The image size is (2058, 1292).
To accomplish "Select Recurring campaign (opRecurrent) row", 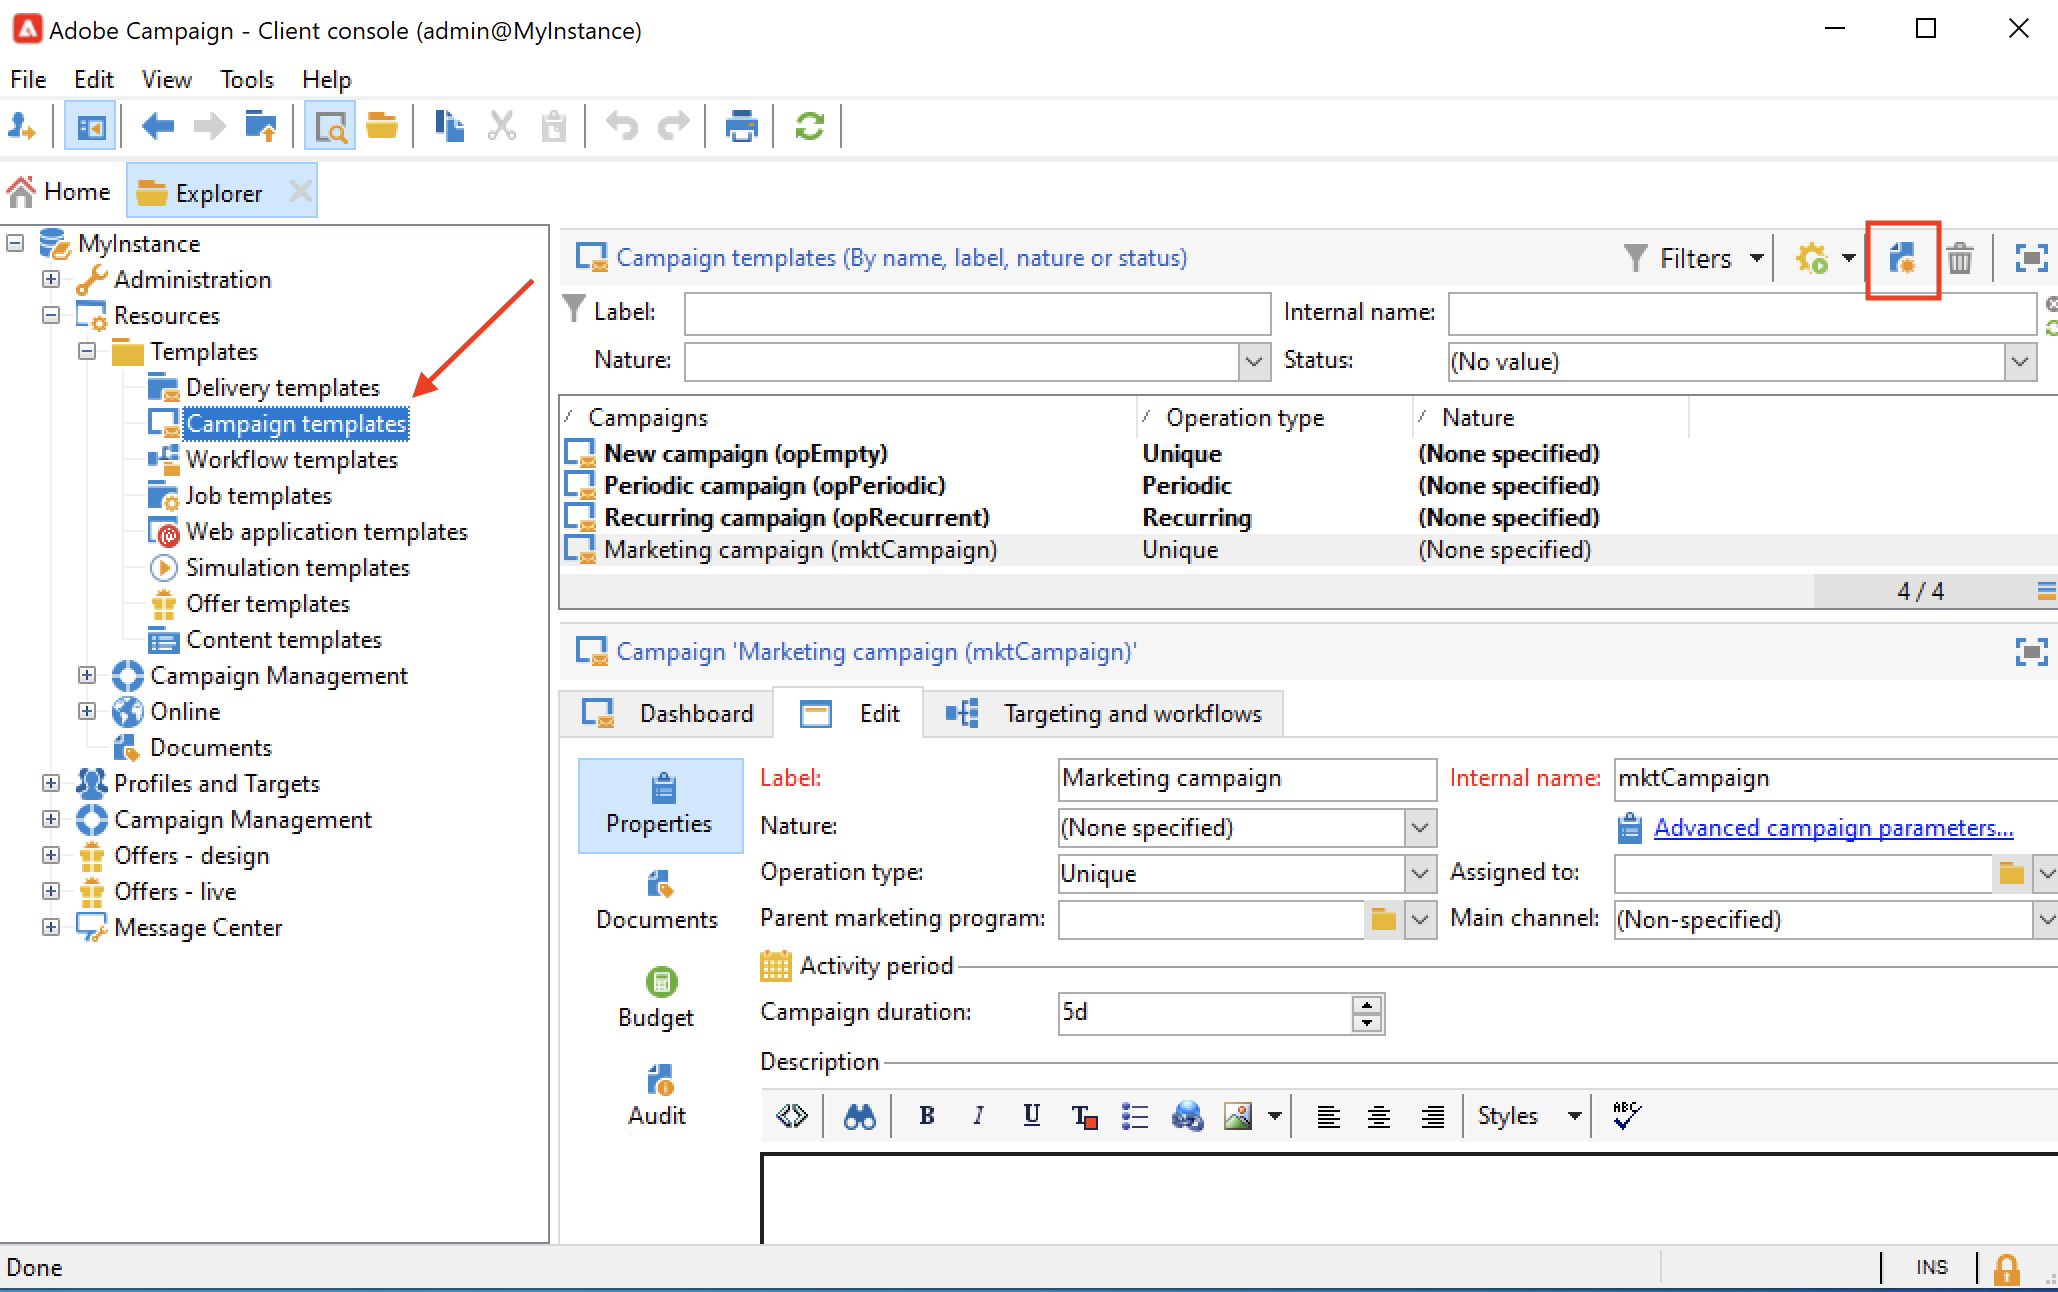I will click(796, 518).
